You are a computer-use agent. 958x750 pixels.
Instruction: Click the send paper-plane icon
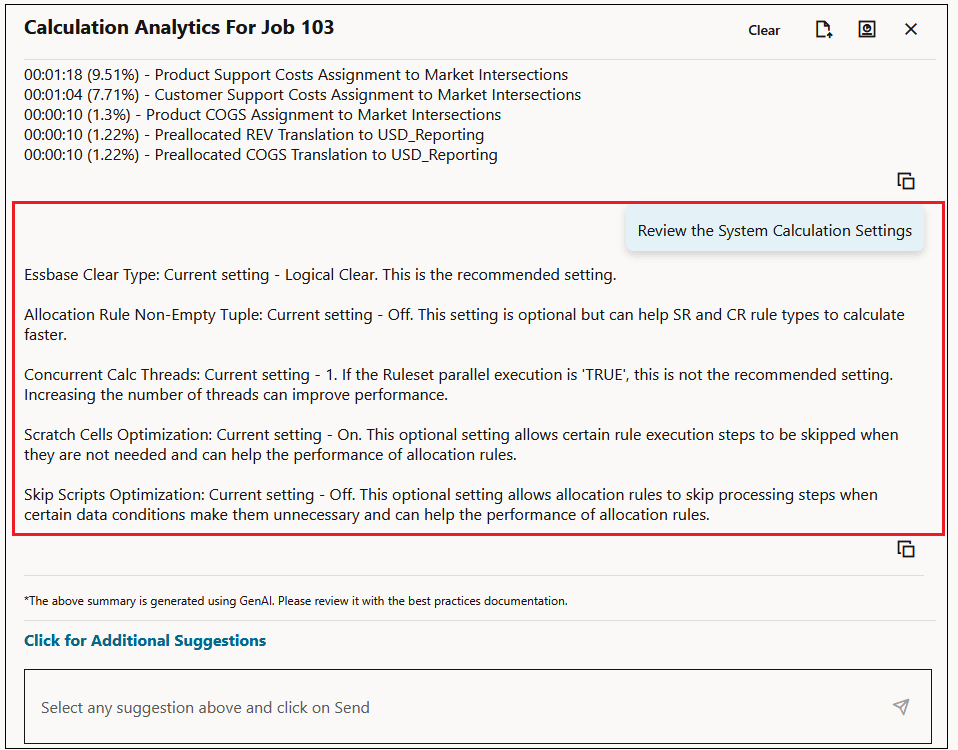click(901, 707)
